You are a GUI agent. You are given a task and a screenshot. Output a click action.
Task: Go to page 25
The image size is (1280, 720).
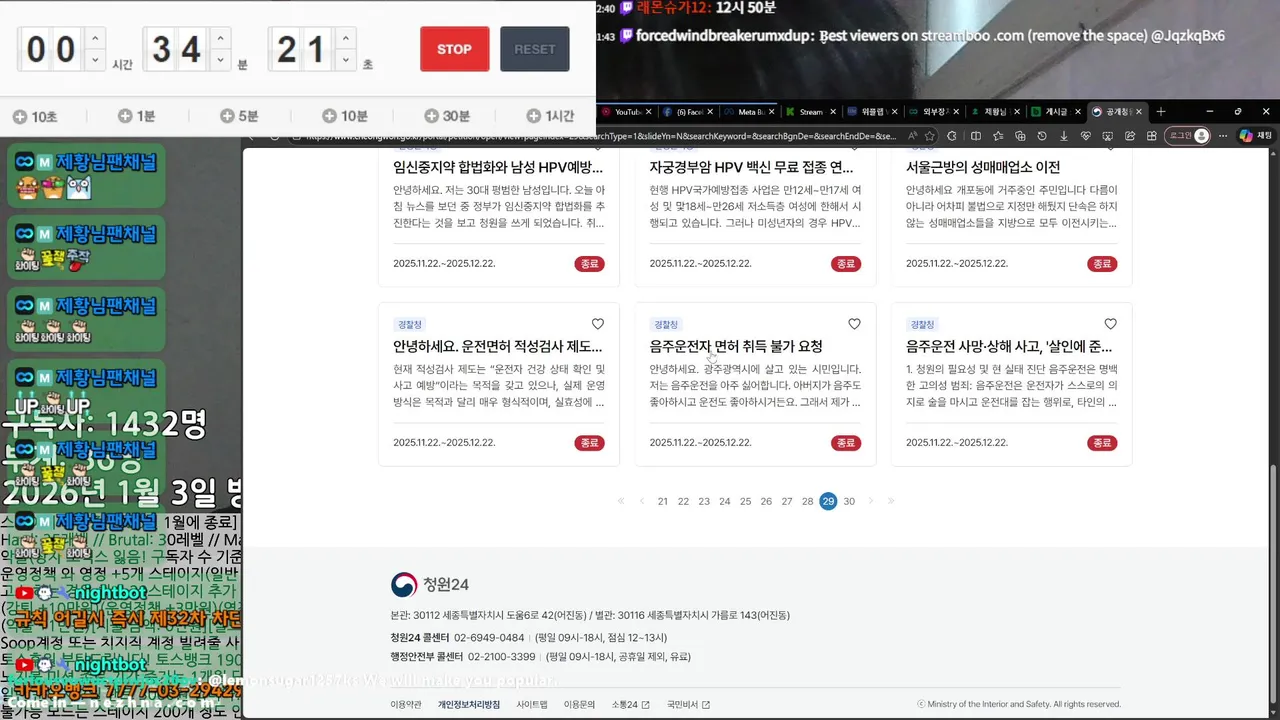(x=745, y=501)
